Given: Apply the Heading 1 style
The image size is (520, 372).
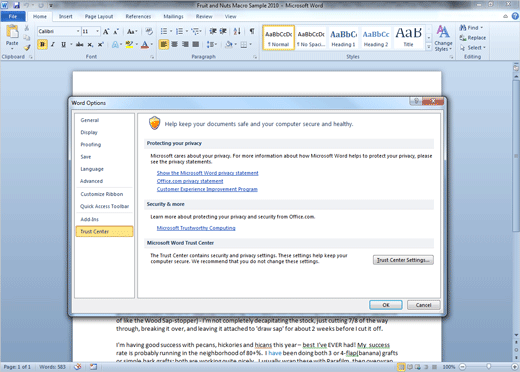Looking at the screenshot, I should [x=343, y=38].
